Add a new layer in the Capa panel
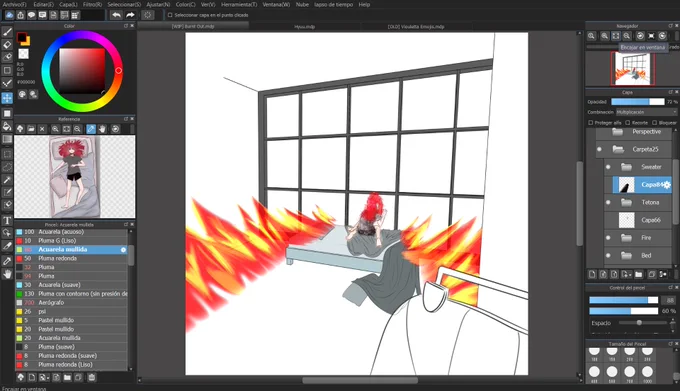This screenshot has width=680, height=391. coord(592,274)
